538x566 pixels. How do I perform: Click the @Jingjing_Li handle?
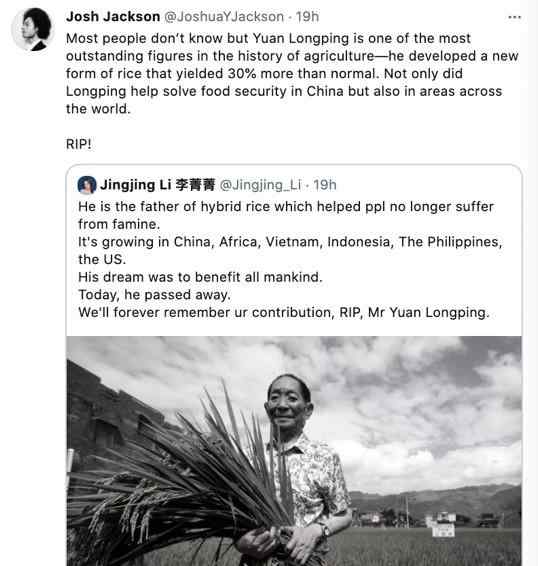pyautogui.click(x=260, y=185)
